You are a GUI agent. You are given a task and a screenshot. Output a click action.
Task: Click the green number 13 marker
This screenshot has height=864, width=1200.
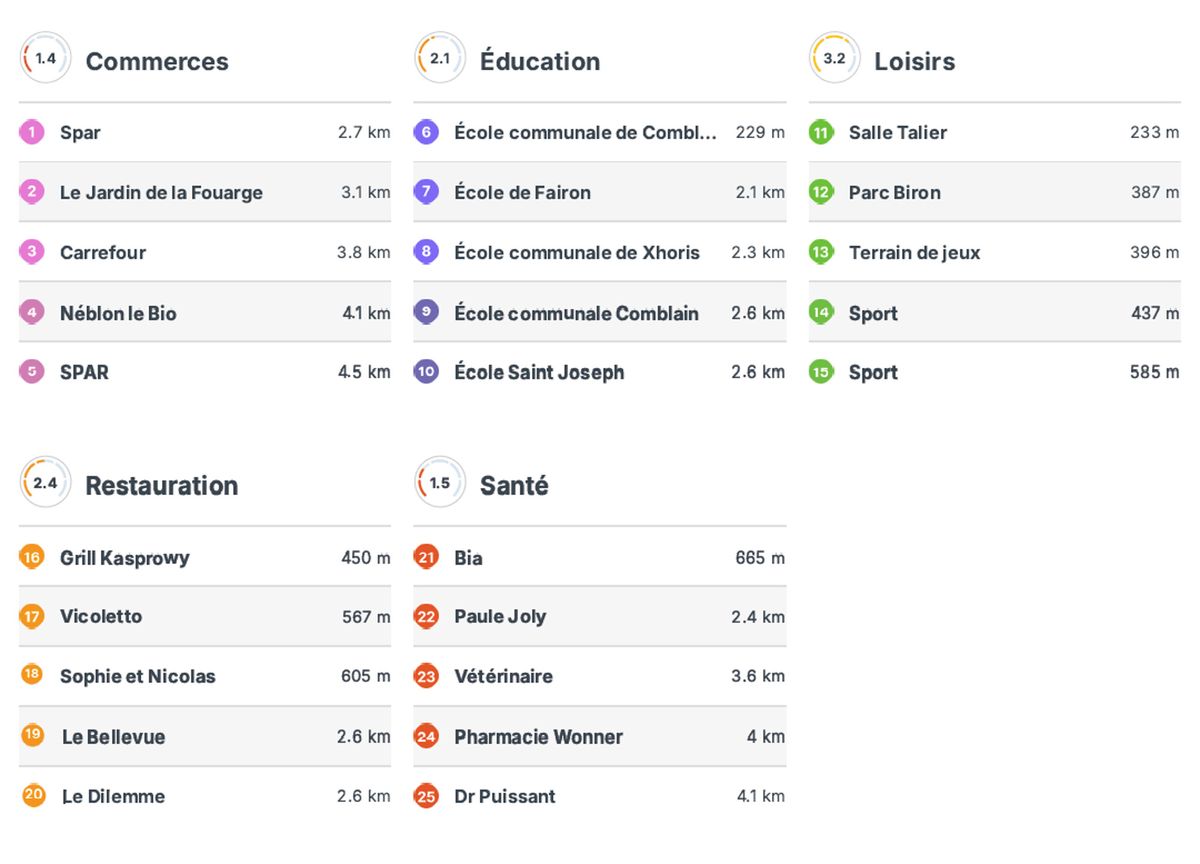click(821, 252)
